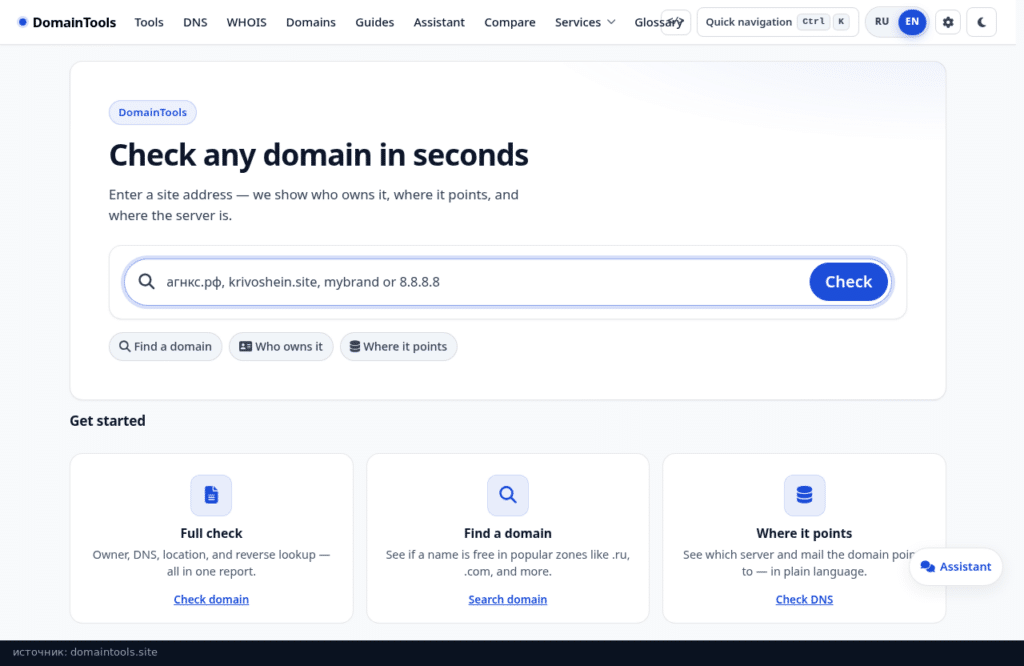Open the Check domain link
The image size is (1024, 666).
pos(211,599)
